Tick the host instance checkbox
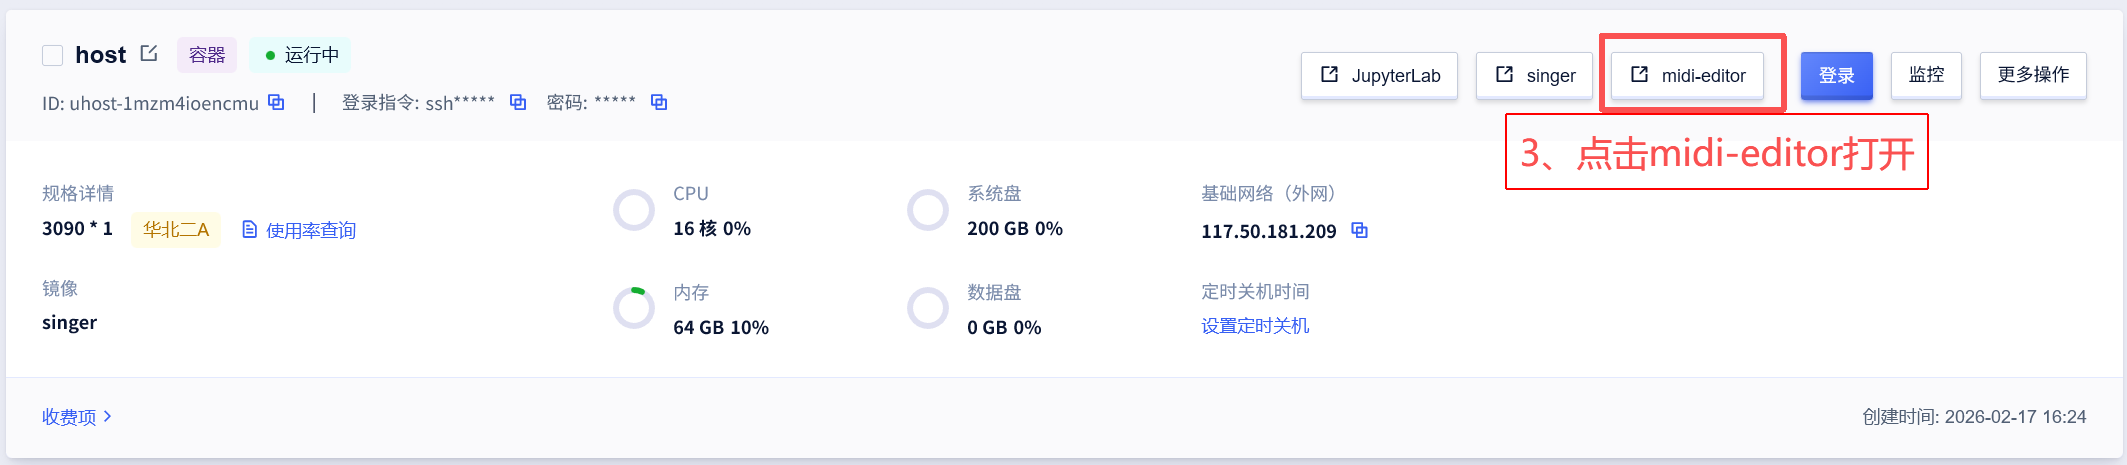The height and width of the screenshot is (465, 2127). pos(53,55)
